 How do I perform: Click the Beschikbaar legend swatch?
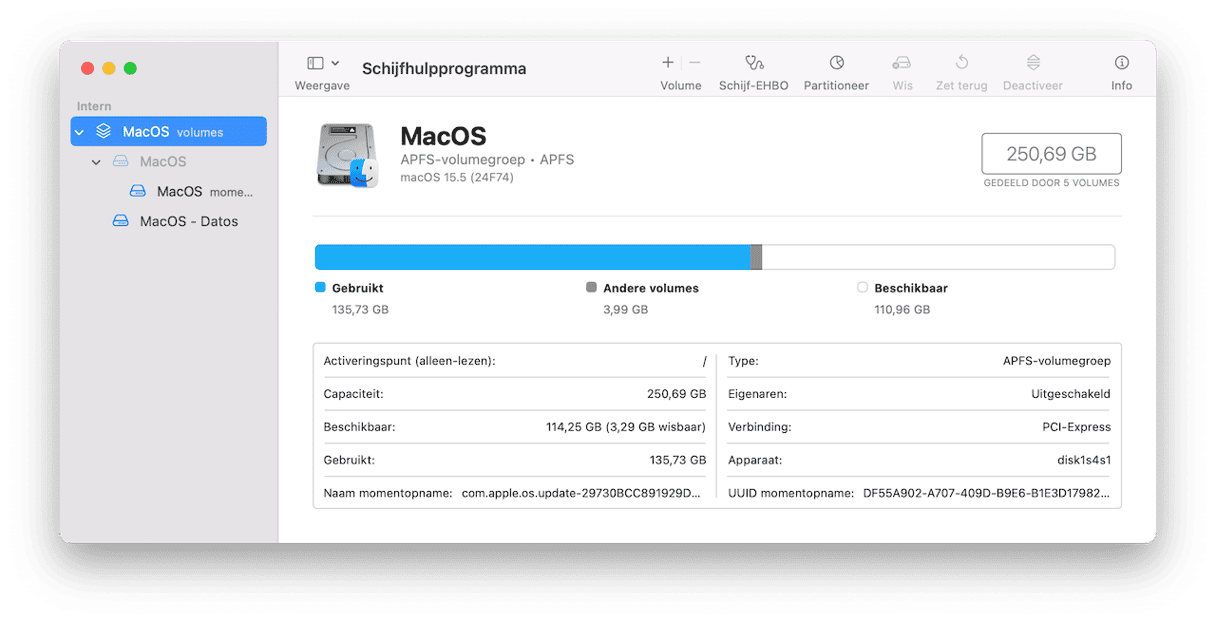[x=863, y=287]
